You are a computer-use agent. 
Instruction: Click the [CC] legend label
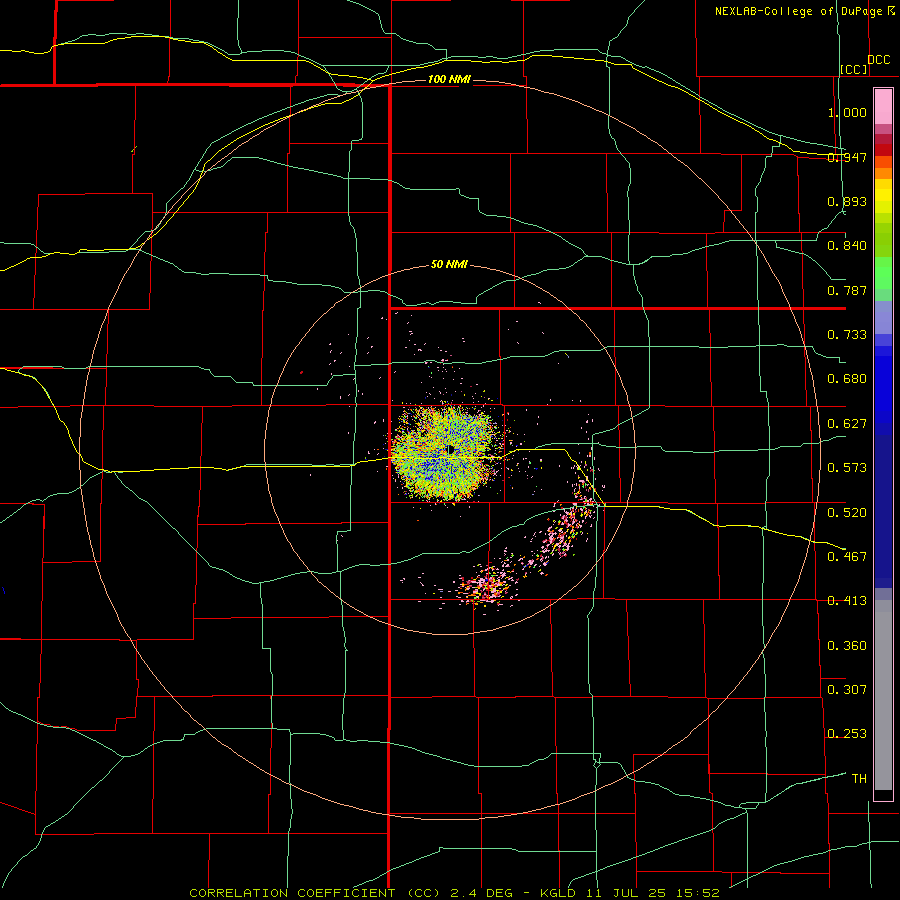pos(854,69)
